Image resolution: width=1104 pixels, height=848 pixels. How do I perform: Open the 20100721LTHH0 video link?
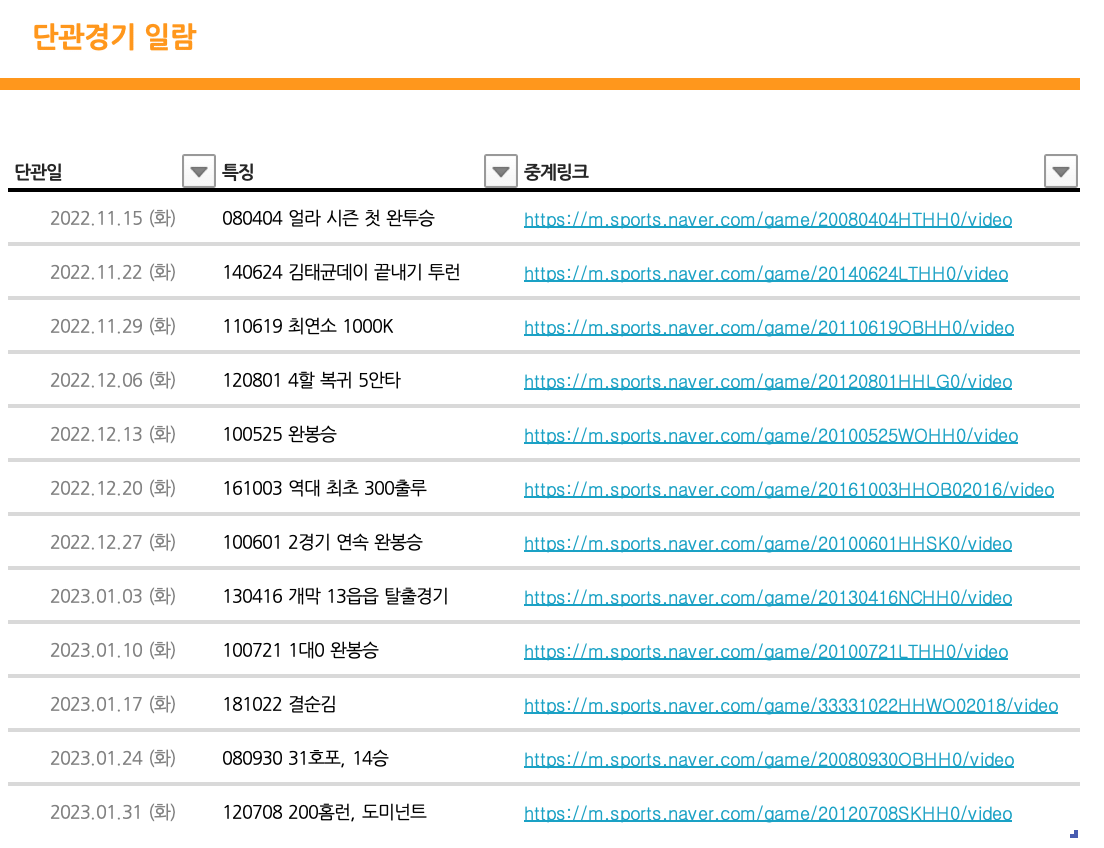(x=765, y=651)
